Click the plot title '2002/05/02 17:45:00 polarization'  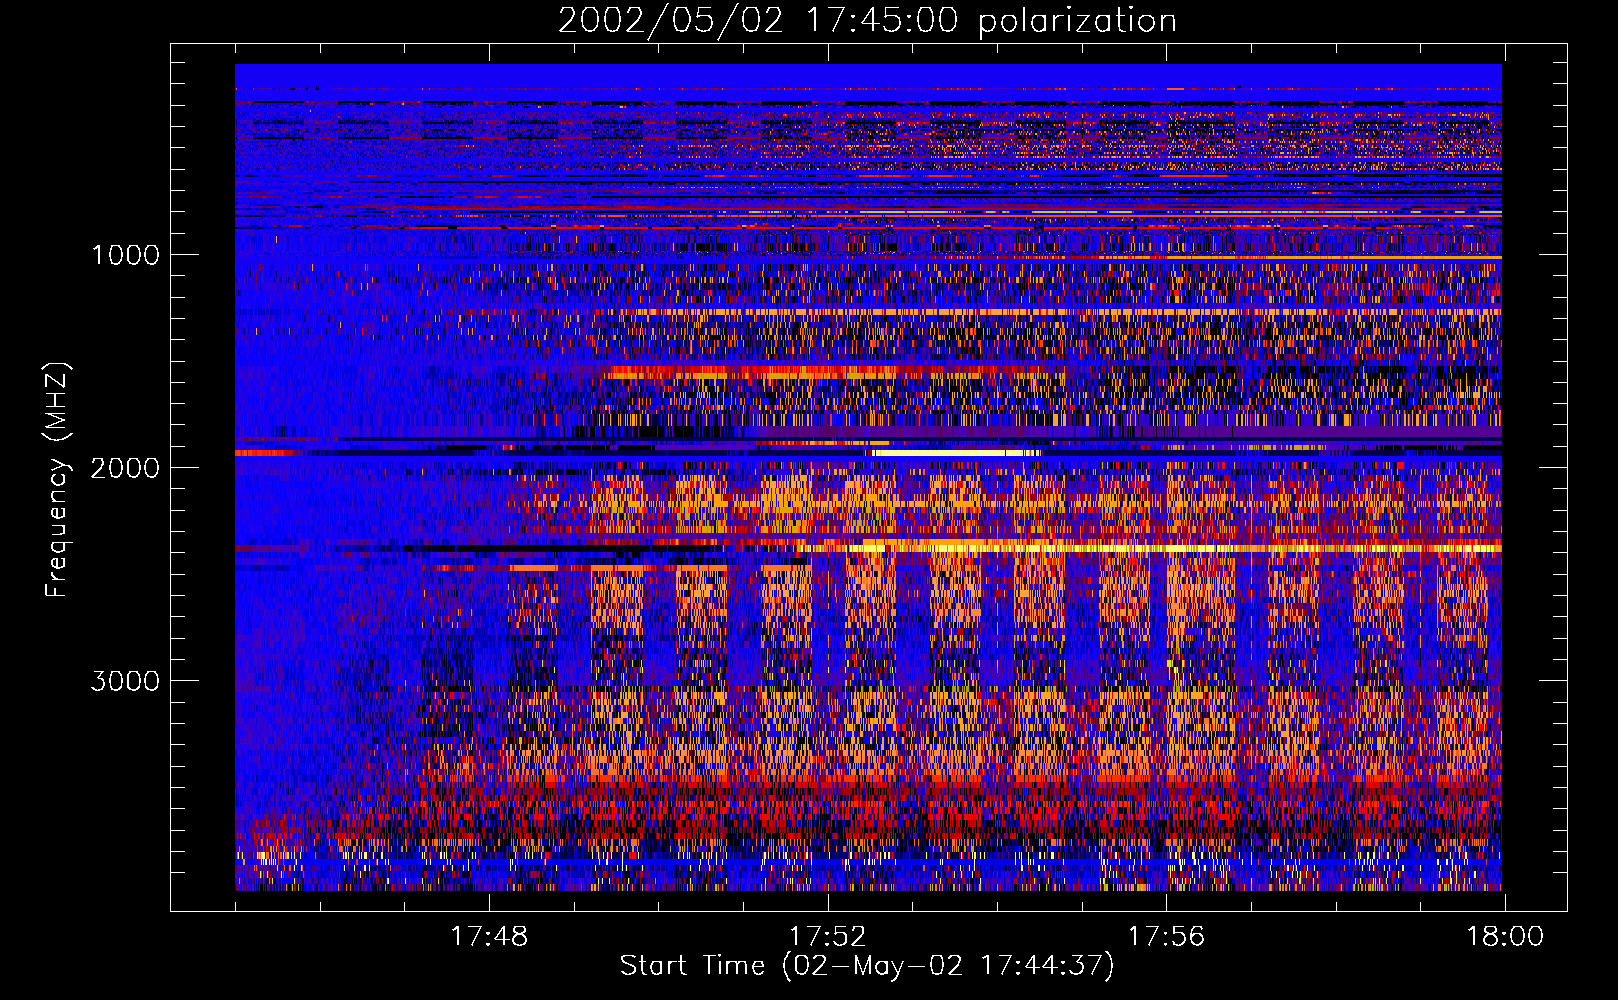pyautogui.click(x=867, y=21)
